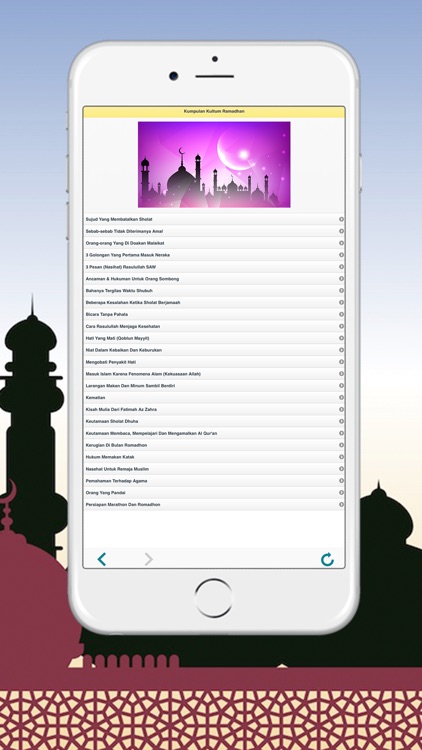Select Hati Yang Mati (Qoblun Mayyit)
The height and width of the screenshot is (750, 422).
214,338
